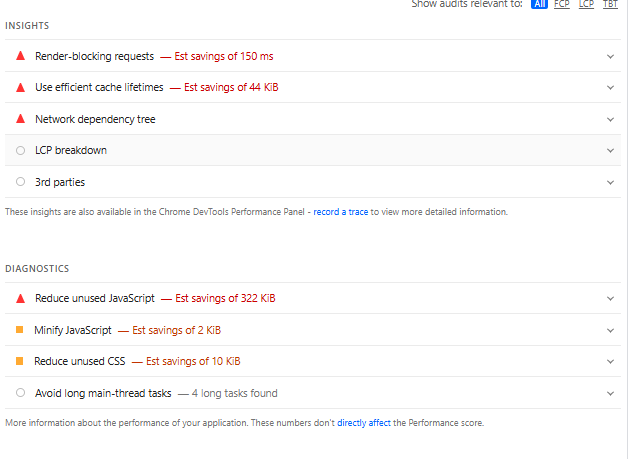637x459 pixels.
Task: Click the '3rd parties' title
Action: (60, 182)
